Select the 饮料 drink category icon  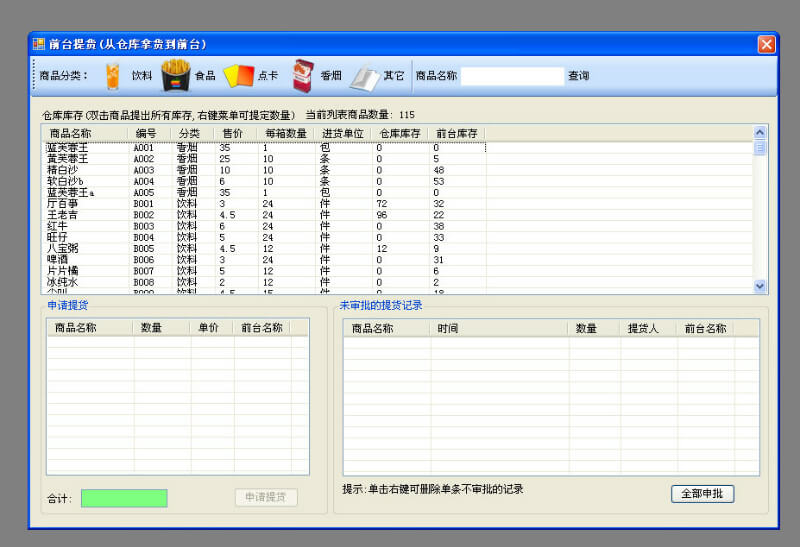click(x=113, y=75)
